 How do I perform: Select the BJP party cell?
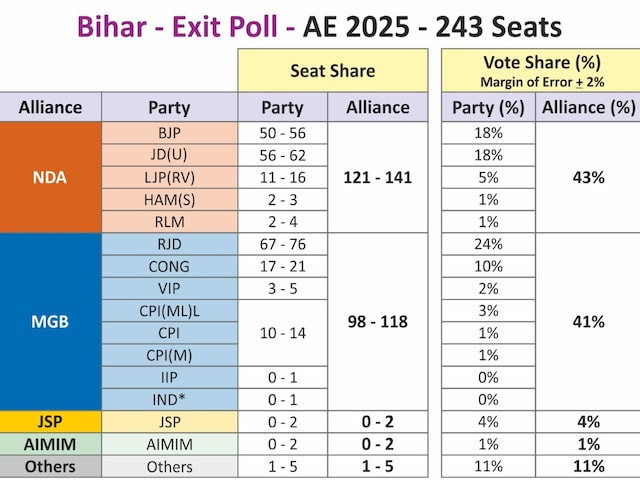169,133
